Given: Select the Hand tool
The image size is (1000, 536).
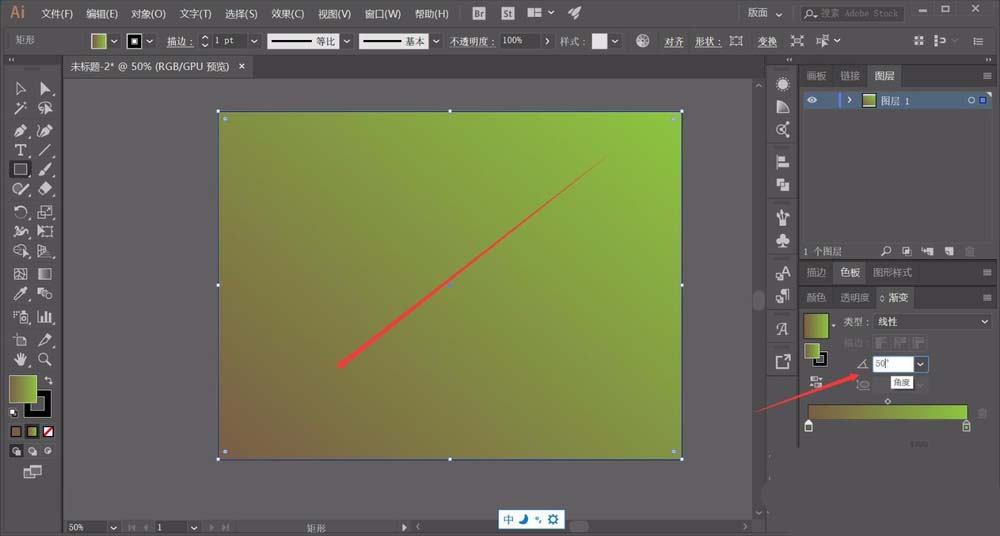Looking at the screenshot, I should pos(20,359).
